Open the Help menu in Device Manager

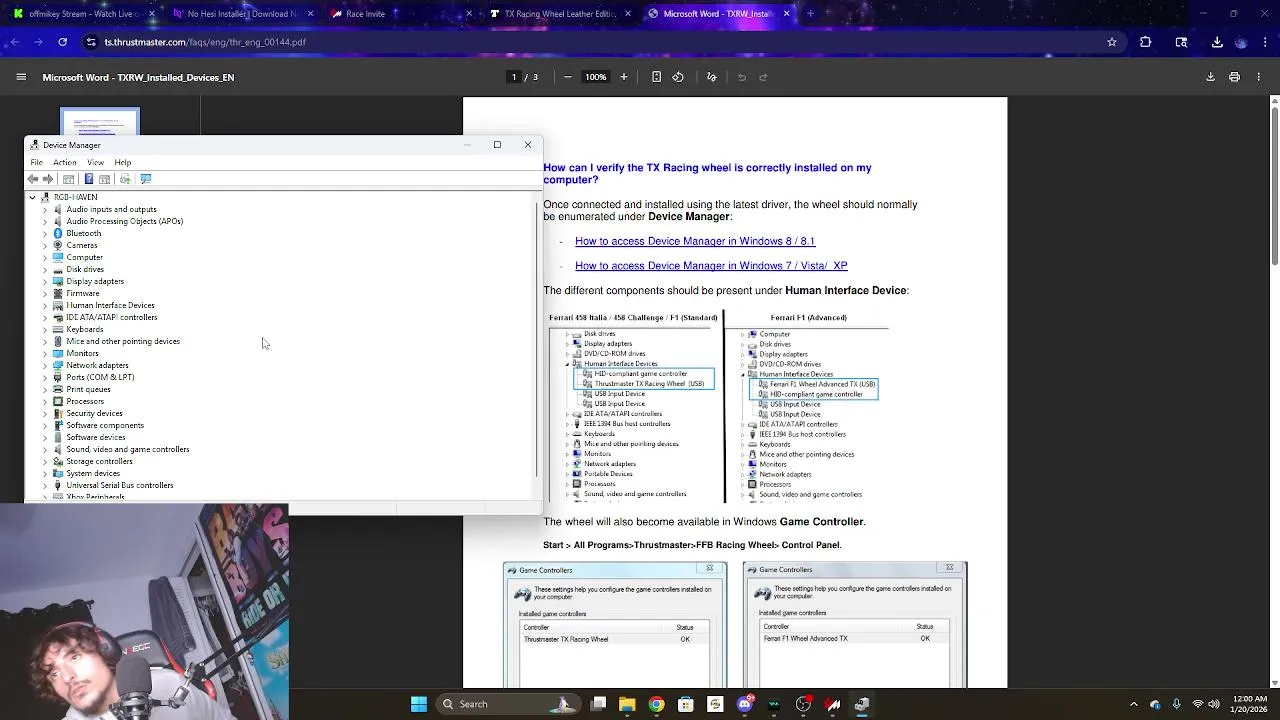point(122,162)
